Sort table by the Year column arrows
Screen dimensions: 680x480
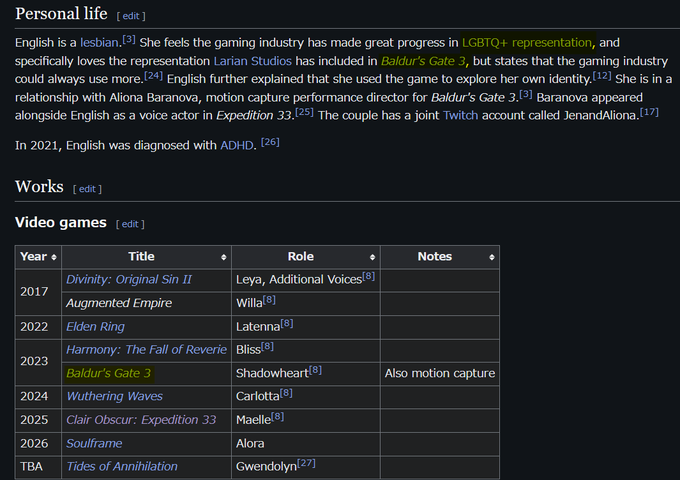[x=54, y=257]
